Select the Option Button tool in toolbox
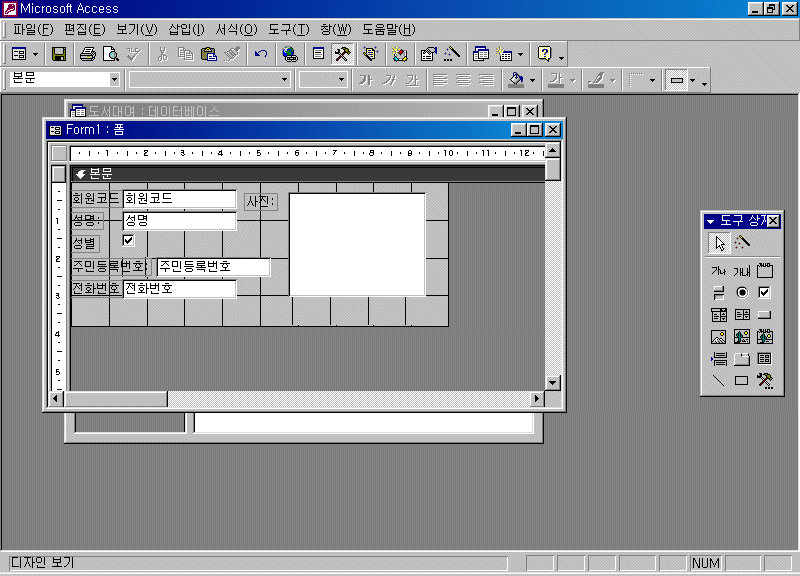 pyautogui.click(x=742, y=292)
